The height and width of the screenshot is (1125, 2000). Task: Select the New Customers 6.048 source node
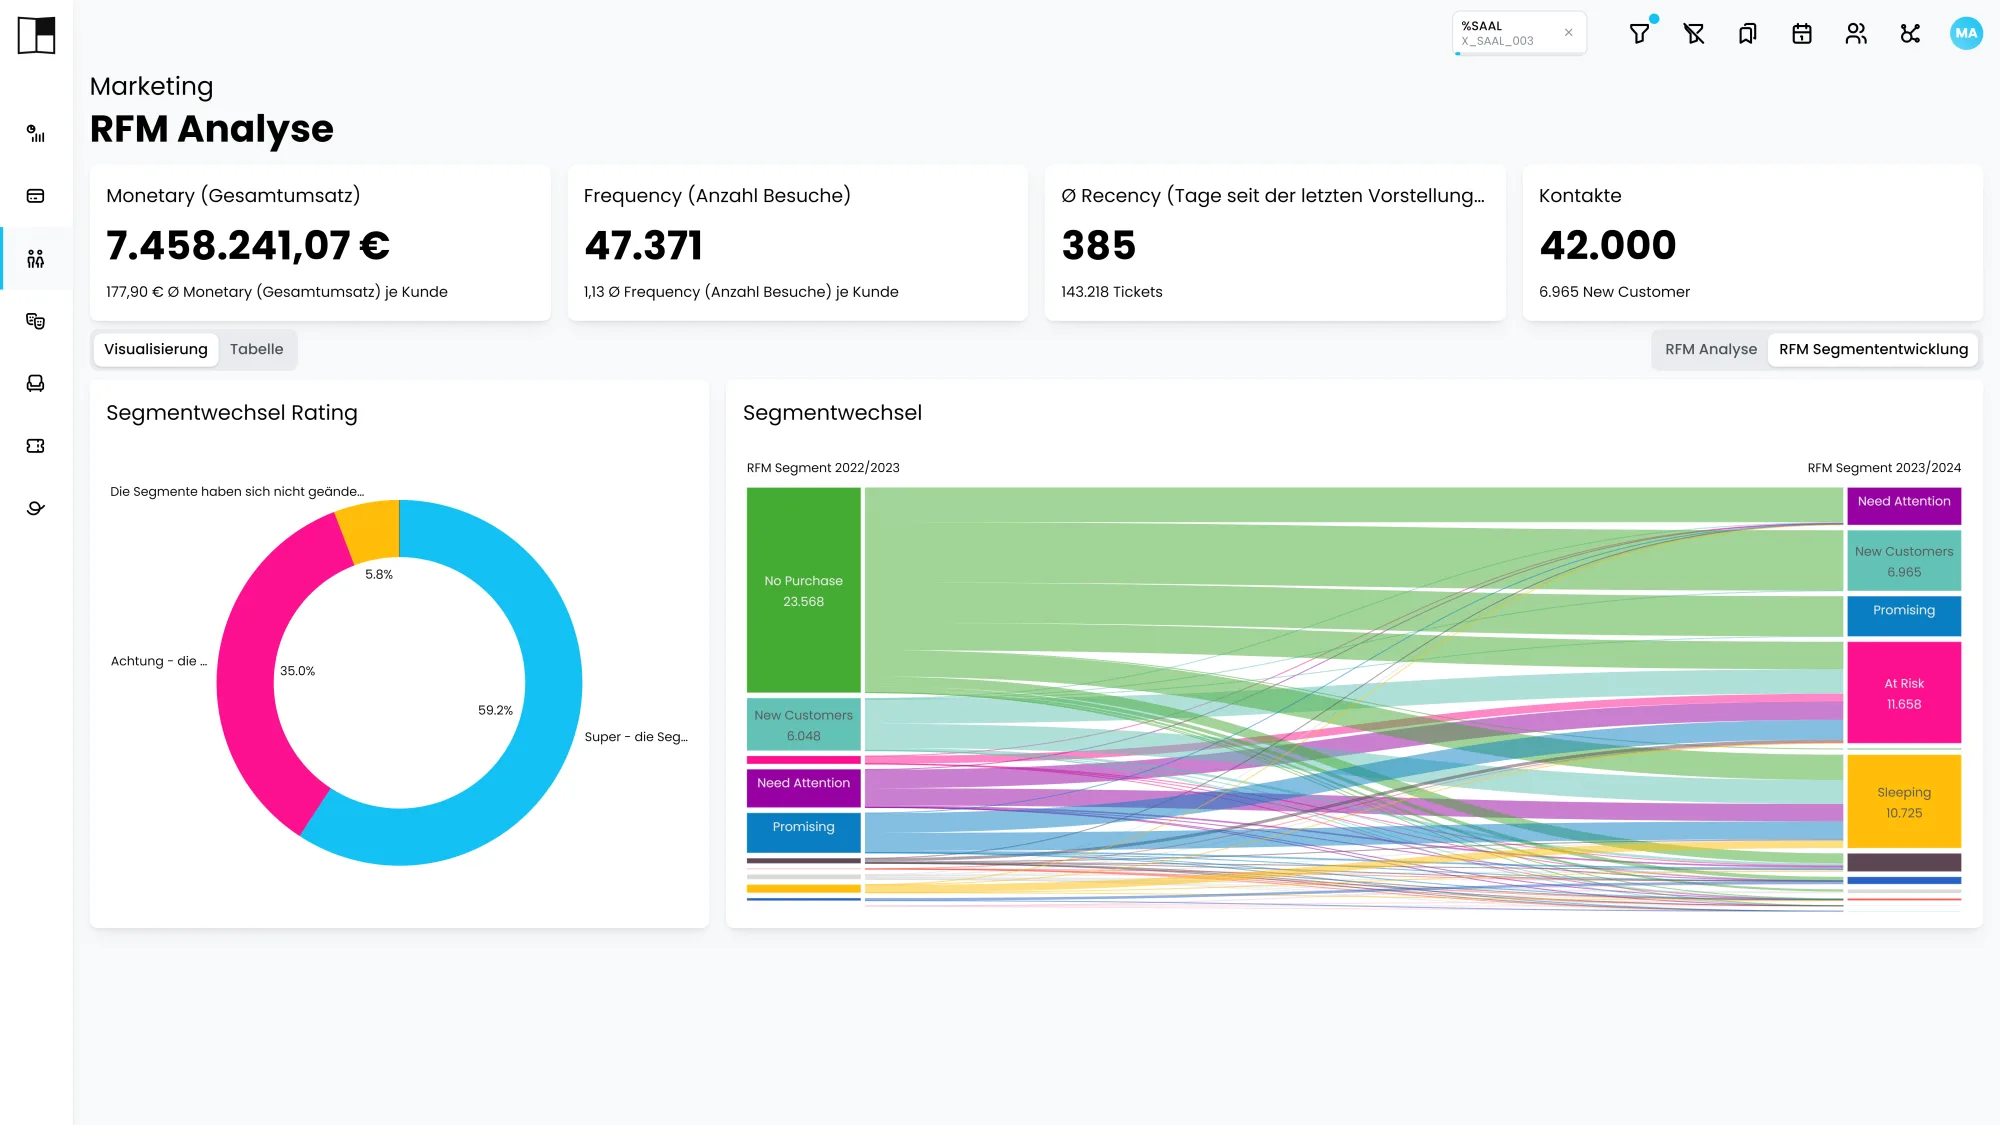804,725
